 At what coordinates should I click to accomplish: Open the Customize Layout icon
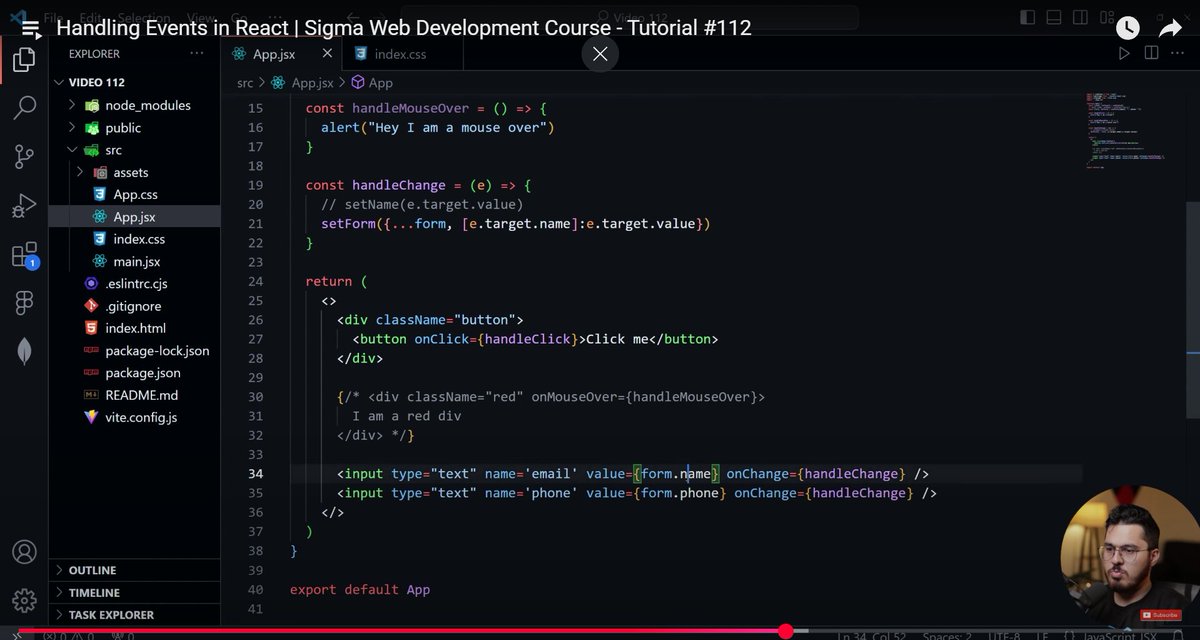point(1106,16)
